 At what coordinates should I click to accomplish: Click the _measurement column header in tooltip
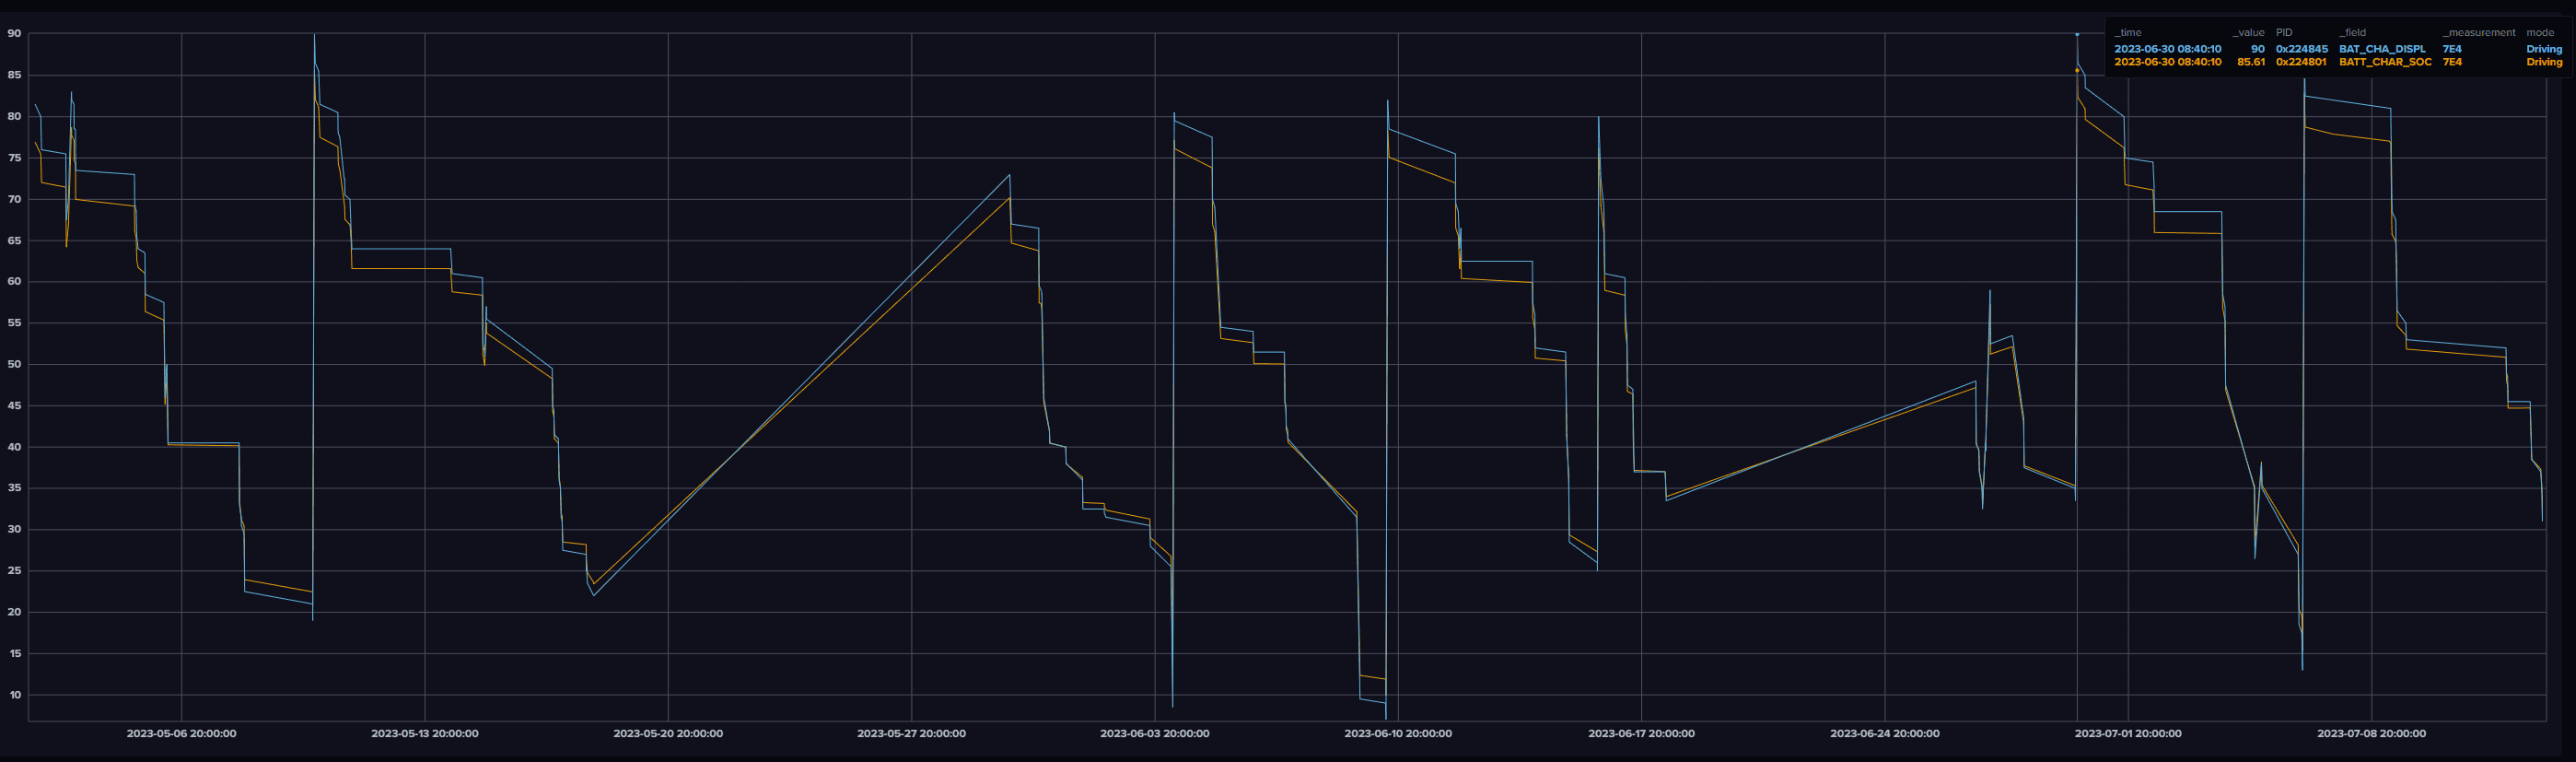pos(2478,33)
